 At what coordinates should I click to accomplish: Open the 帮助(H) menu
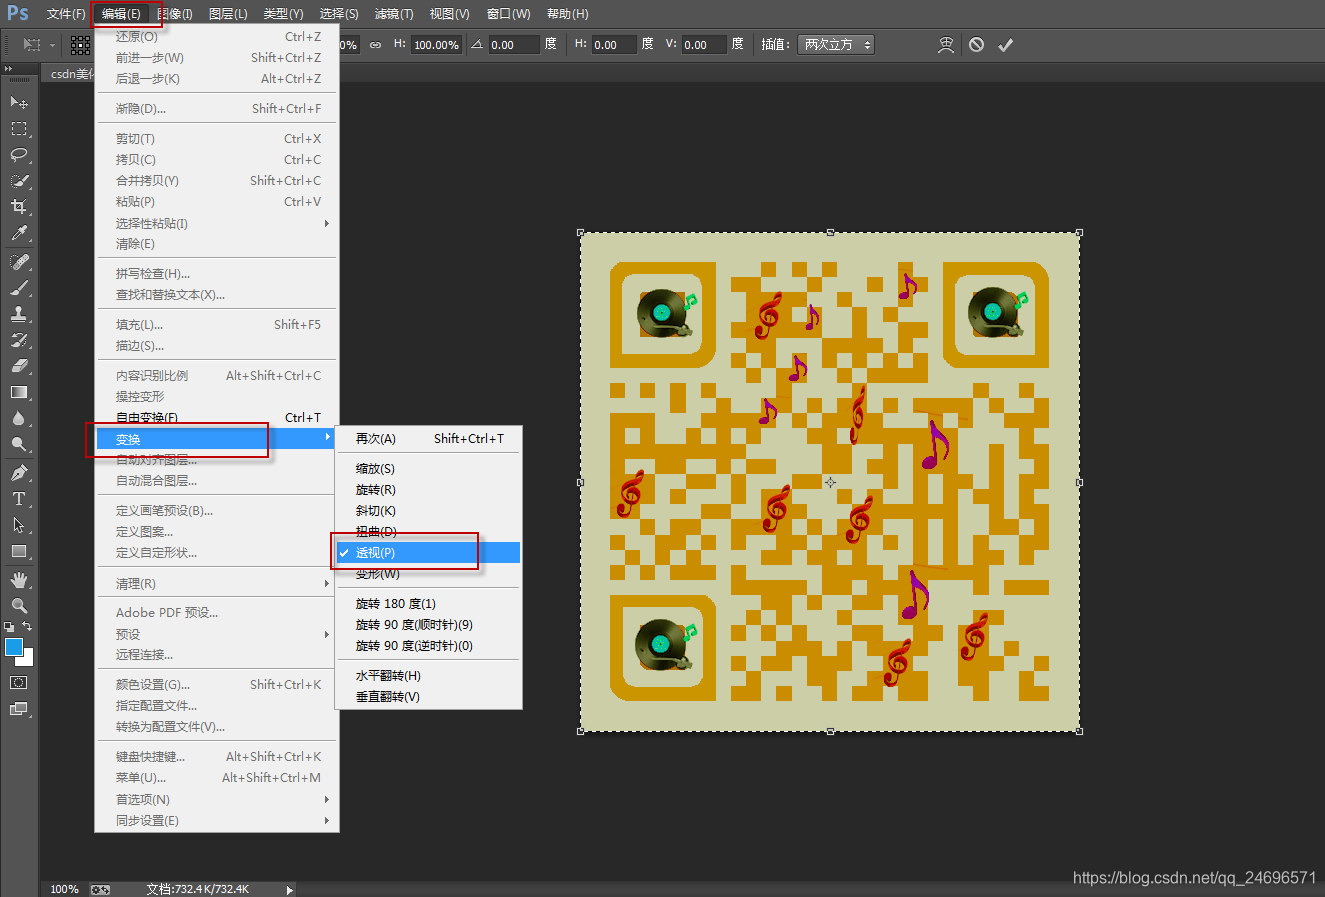tap(567, 14)
